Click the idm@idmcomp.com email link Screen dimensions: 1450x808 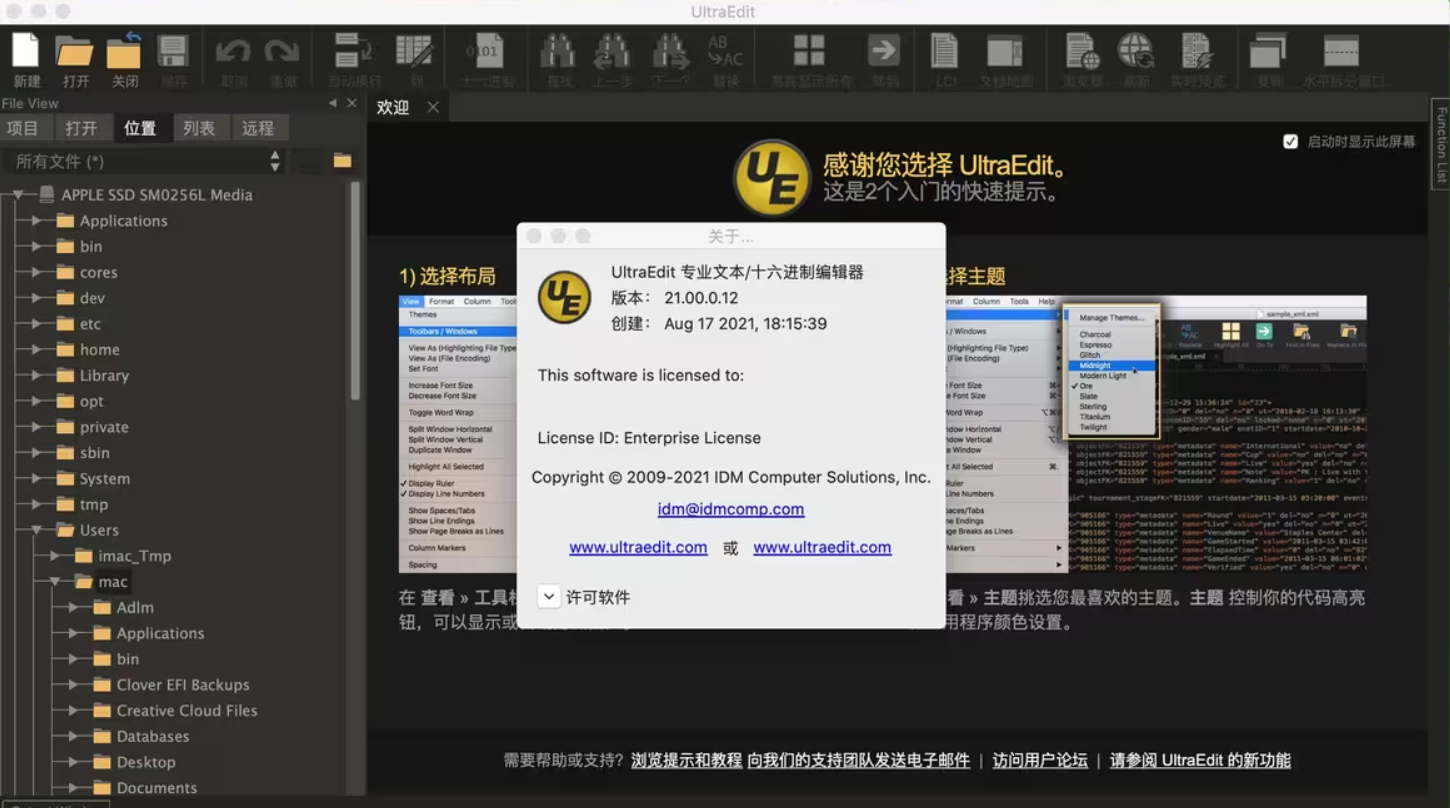pyautogui.click(x=731, y=509)
